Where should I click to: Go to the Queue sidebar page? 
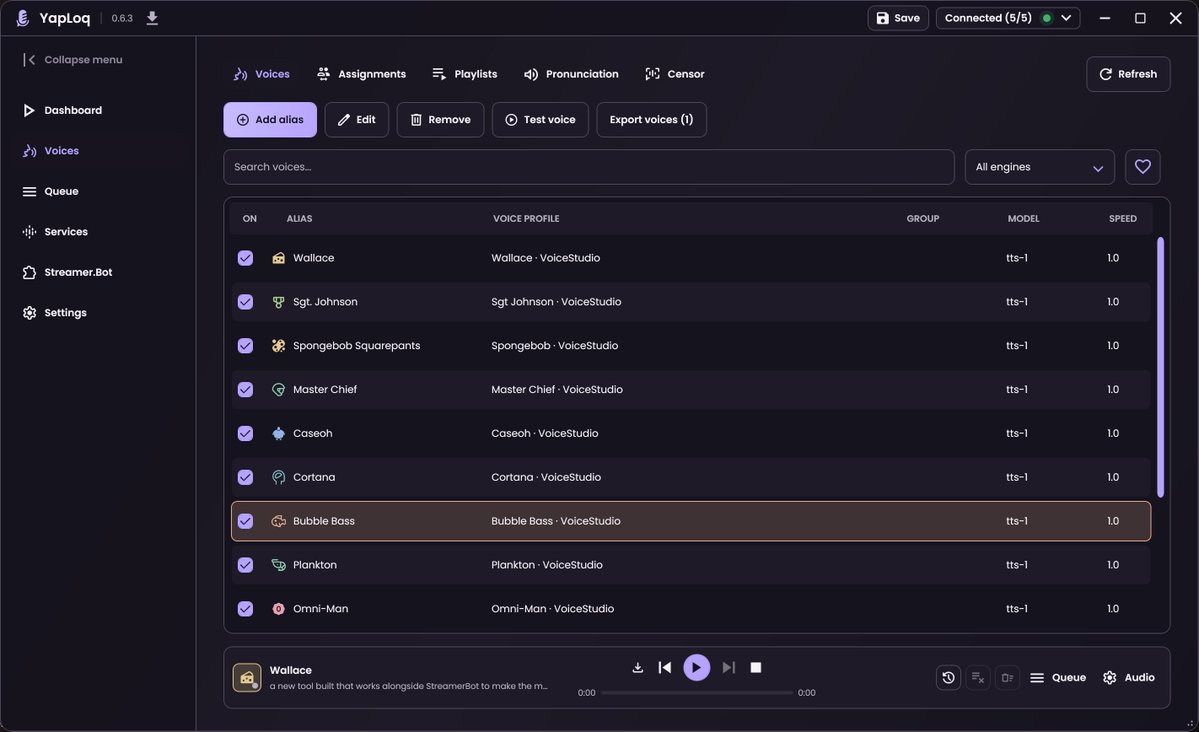pos(50,191)
